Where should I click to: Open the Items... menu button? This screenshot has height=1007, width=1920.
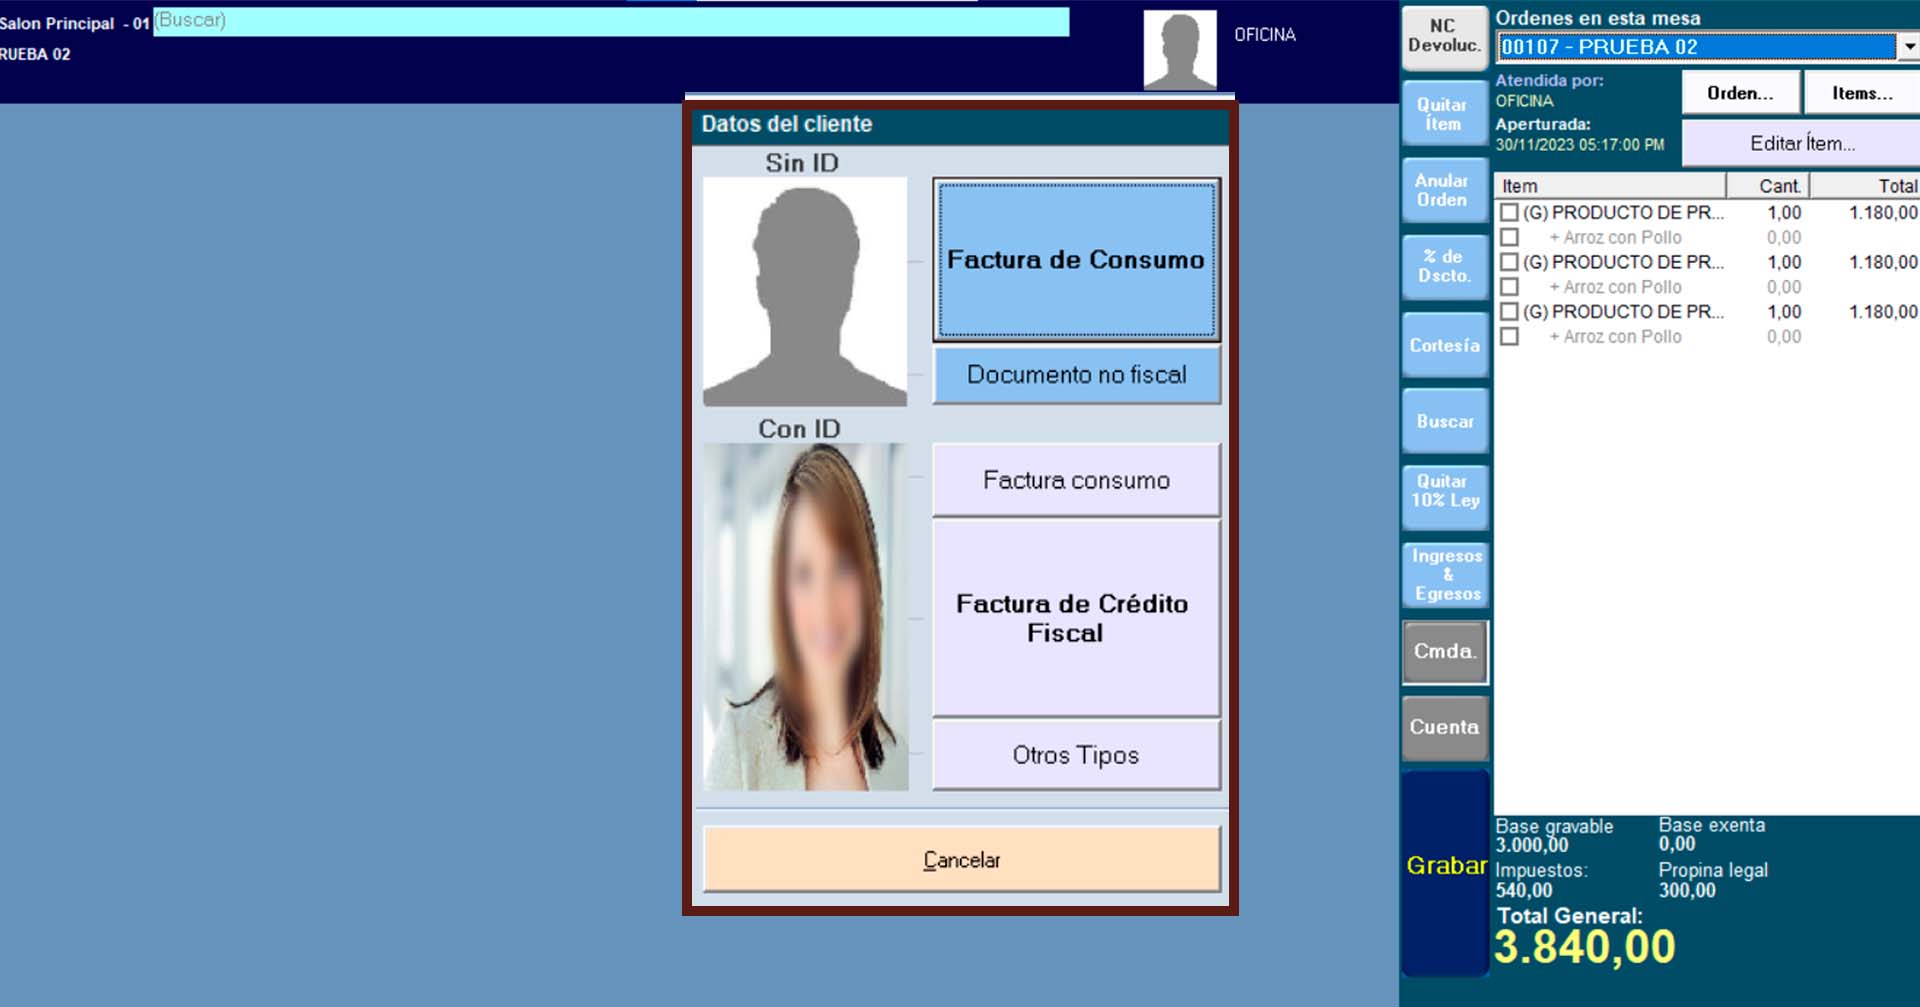(1861, 93)
